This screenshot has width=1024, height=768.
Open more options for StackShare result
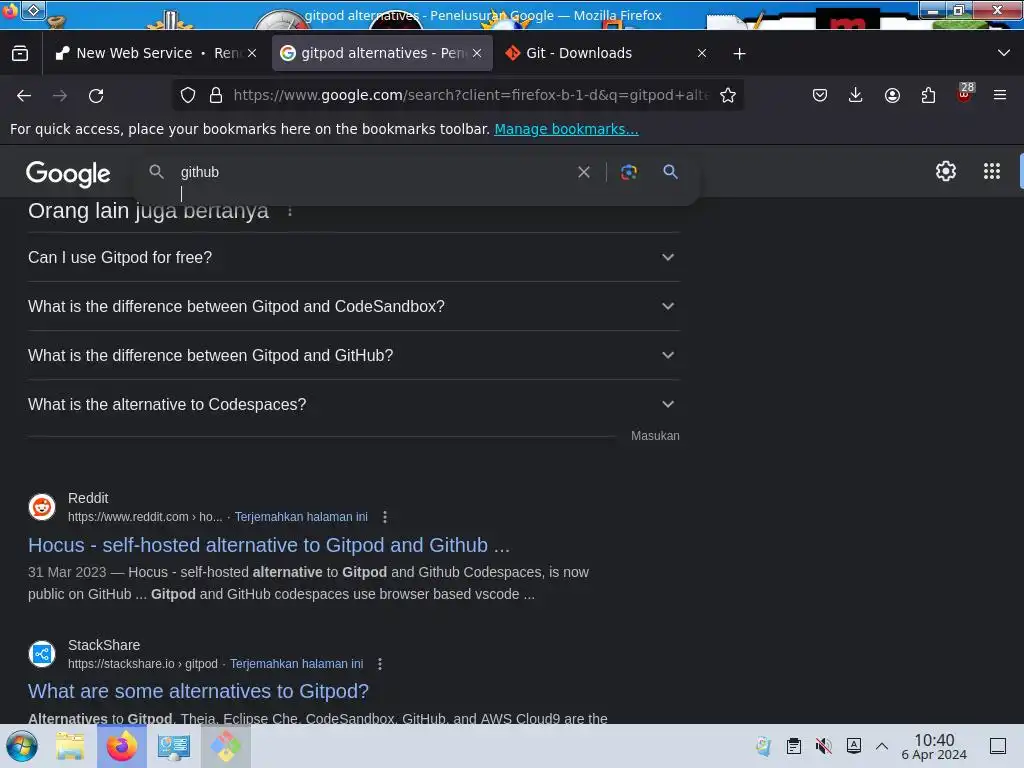[x=380, y=664]
